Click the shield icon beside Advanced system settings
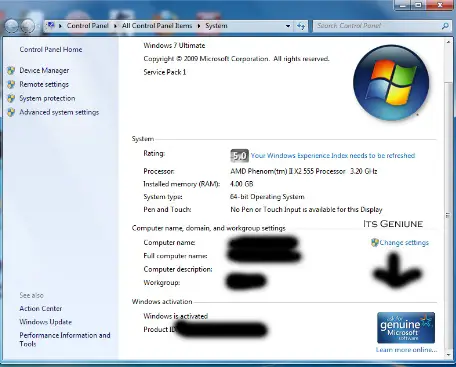Screen dimensions: 456x367 tap(11, 112)
